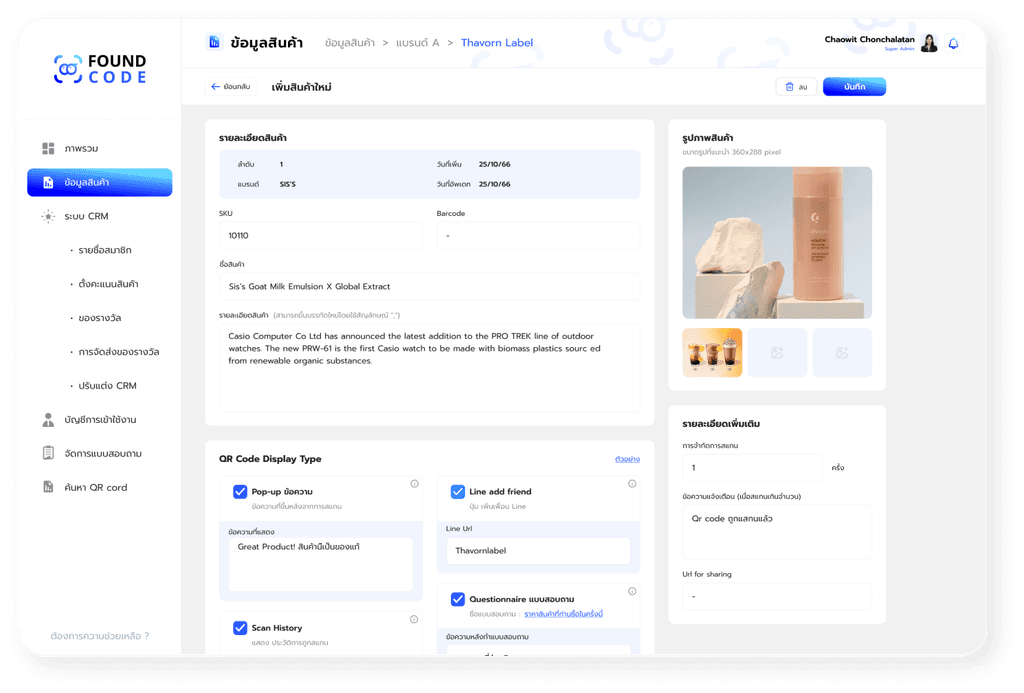The image size is (1024, 693).
Task: Click the trash icon in delete button
Action: (789, 87)
